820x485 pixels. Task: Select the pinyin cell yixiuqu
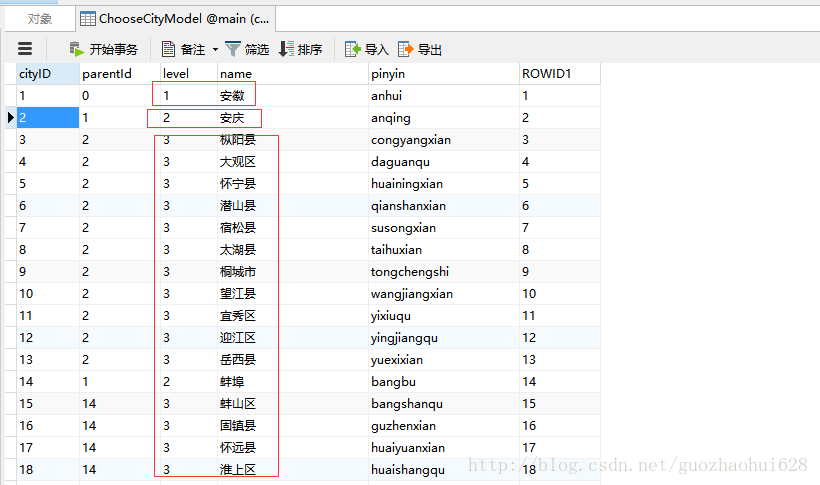[x=444, y=315]
